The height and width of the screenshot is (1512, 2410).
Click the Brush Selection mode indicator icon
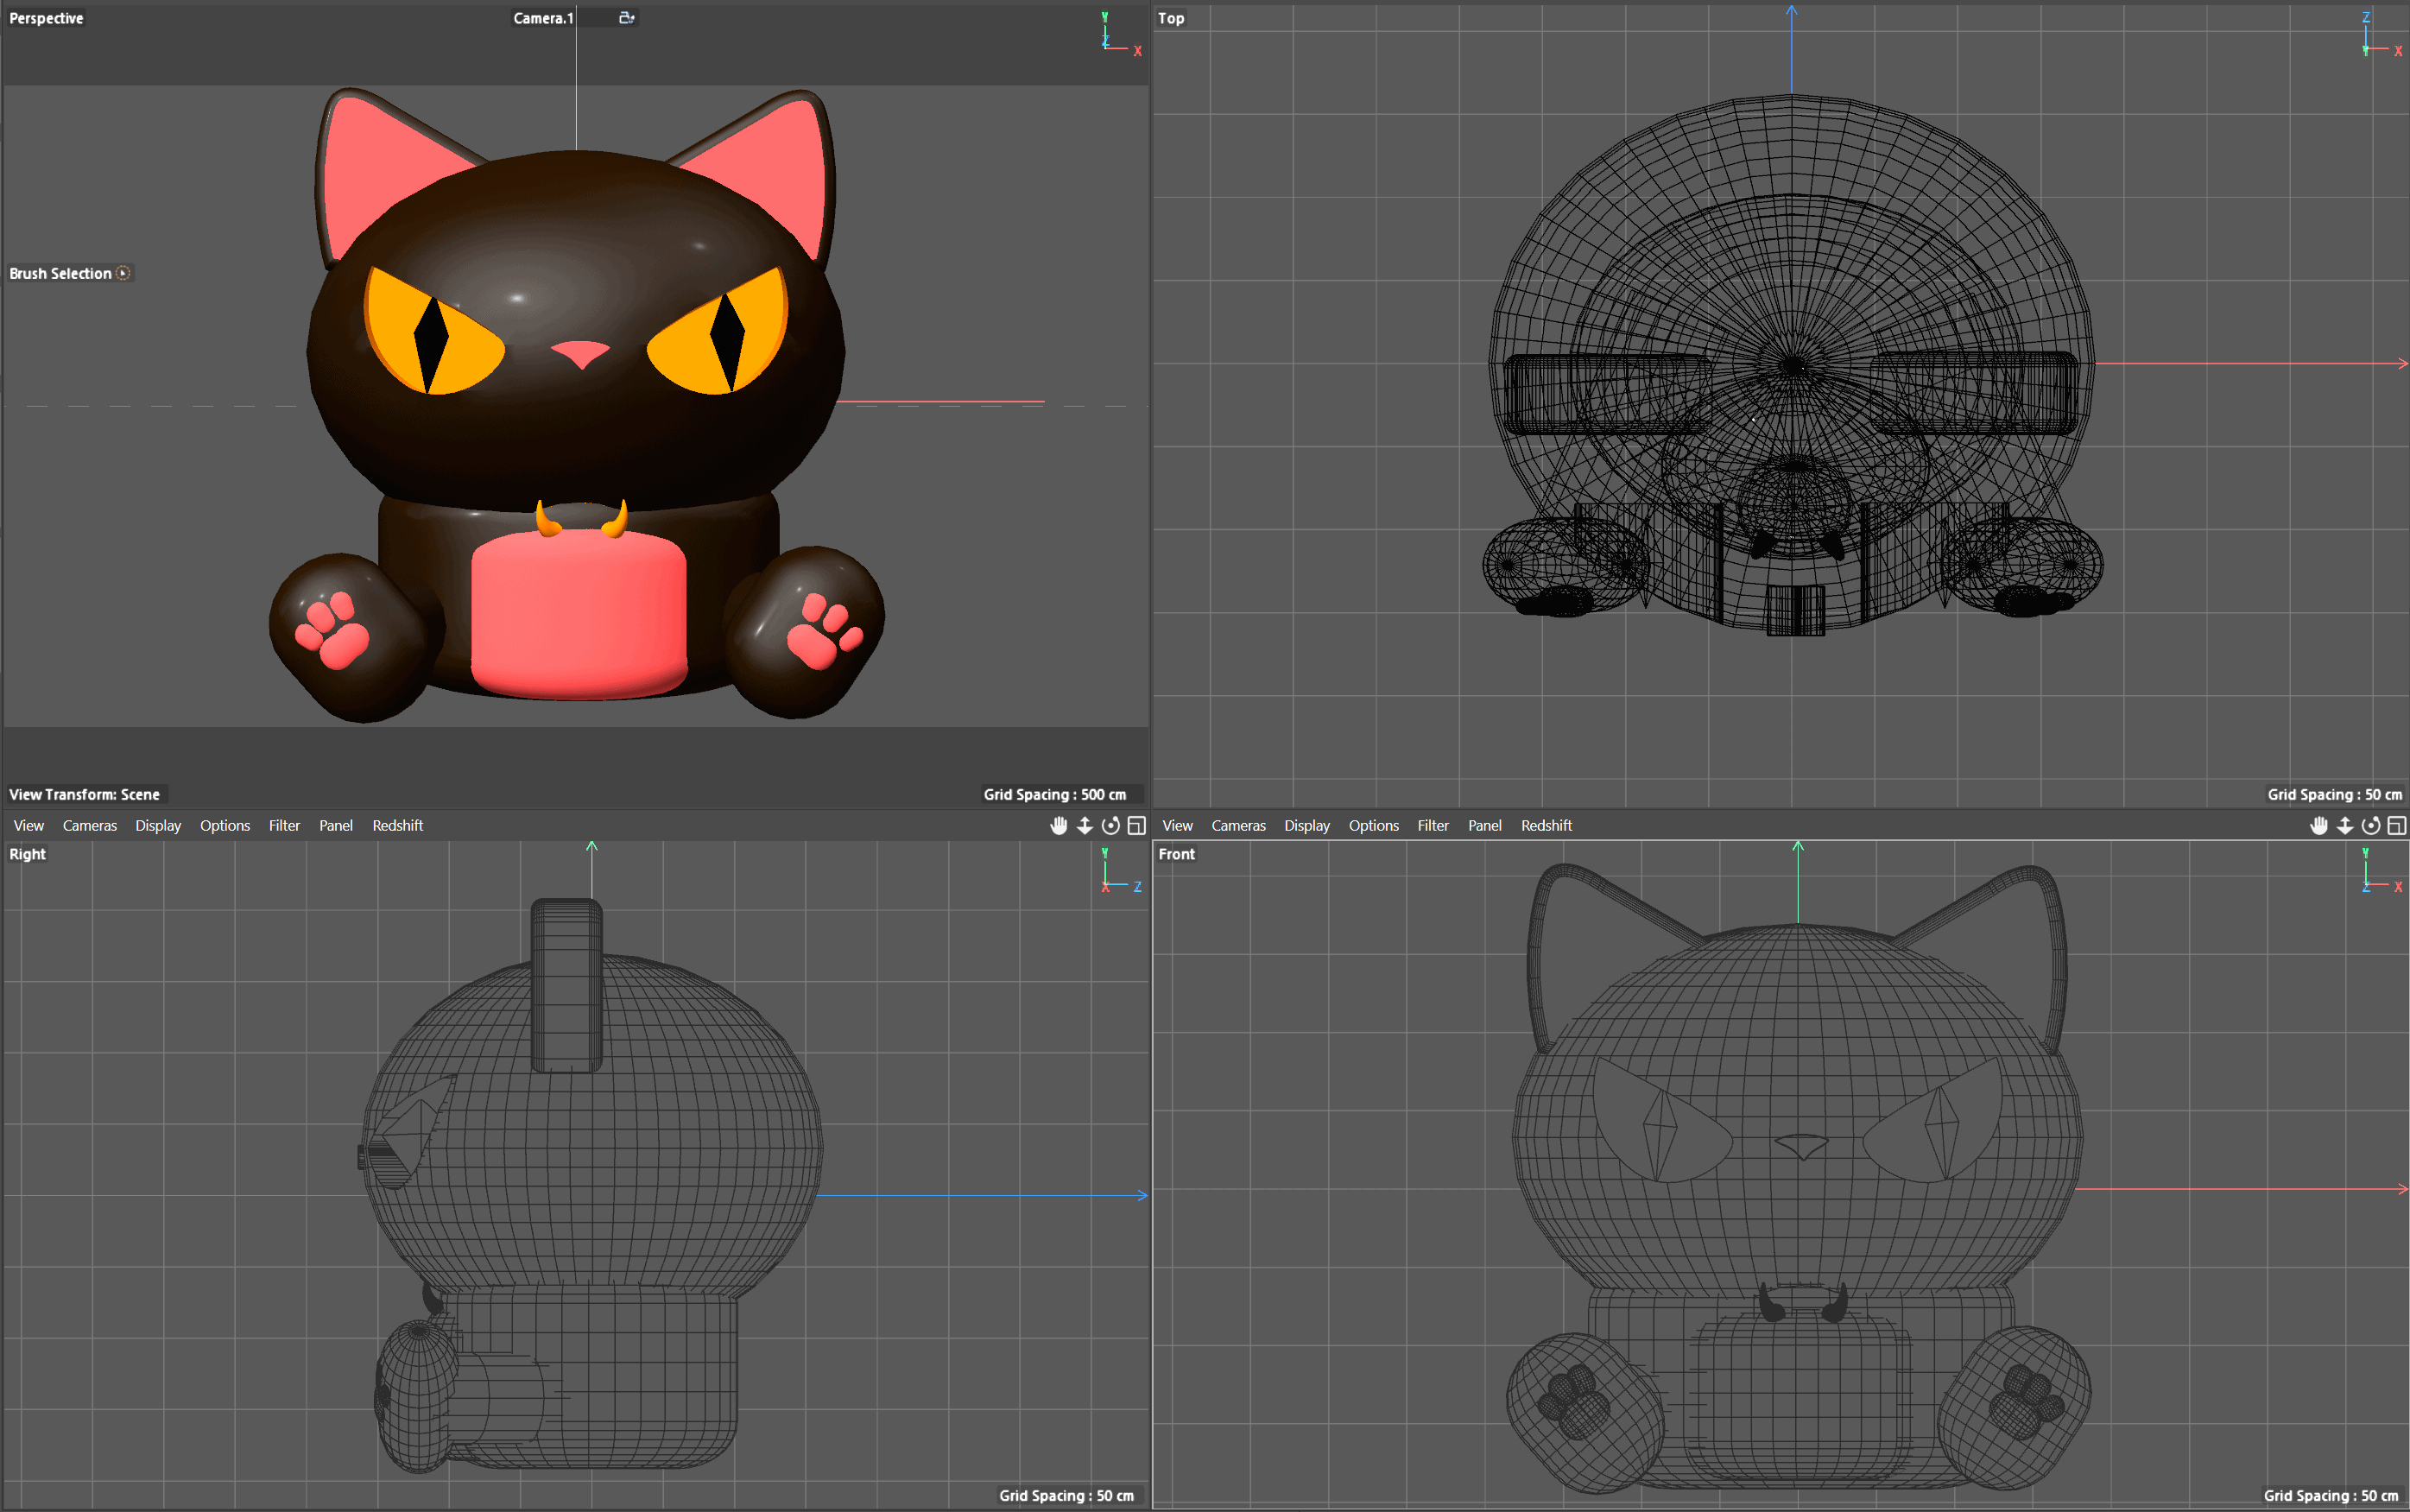123,273
